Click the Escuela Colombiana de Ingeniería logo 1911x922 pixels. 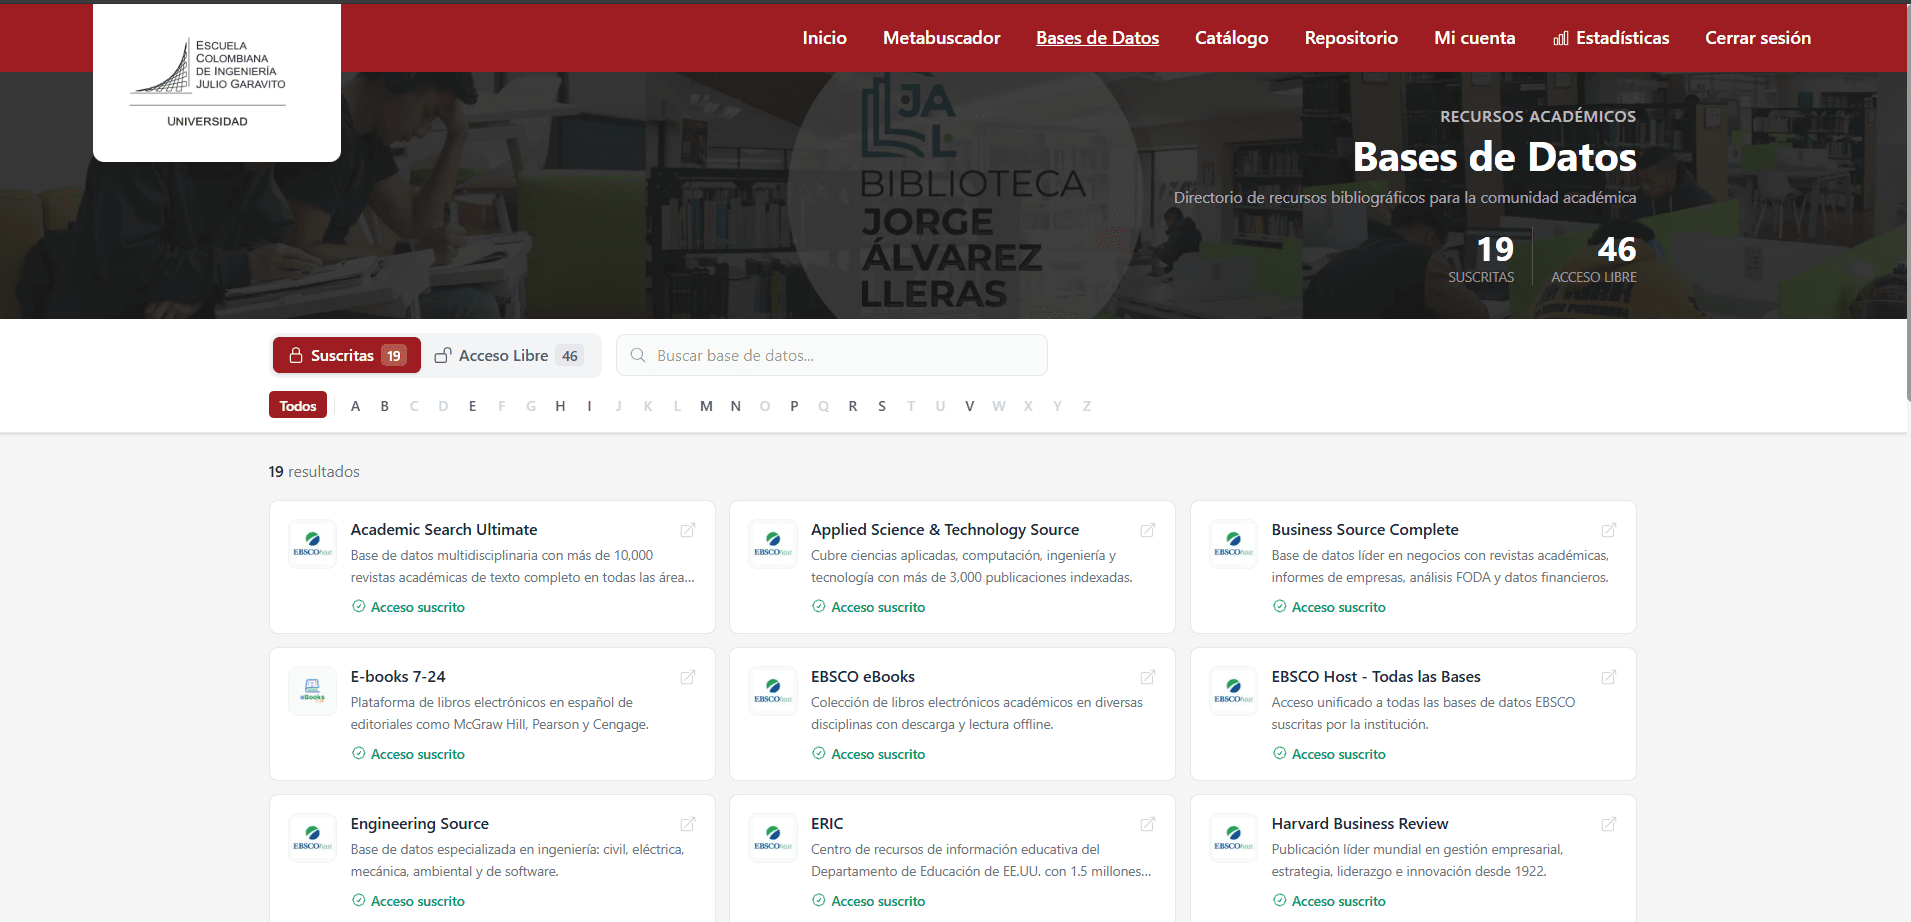216,82
